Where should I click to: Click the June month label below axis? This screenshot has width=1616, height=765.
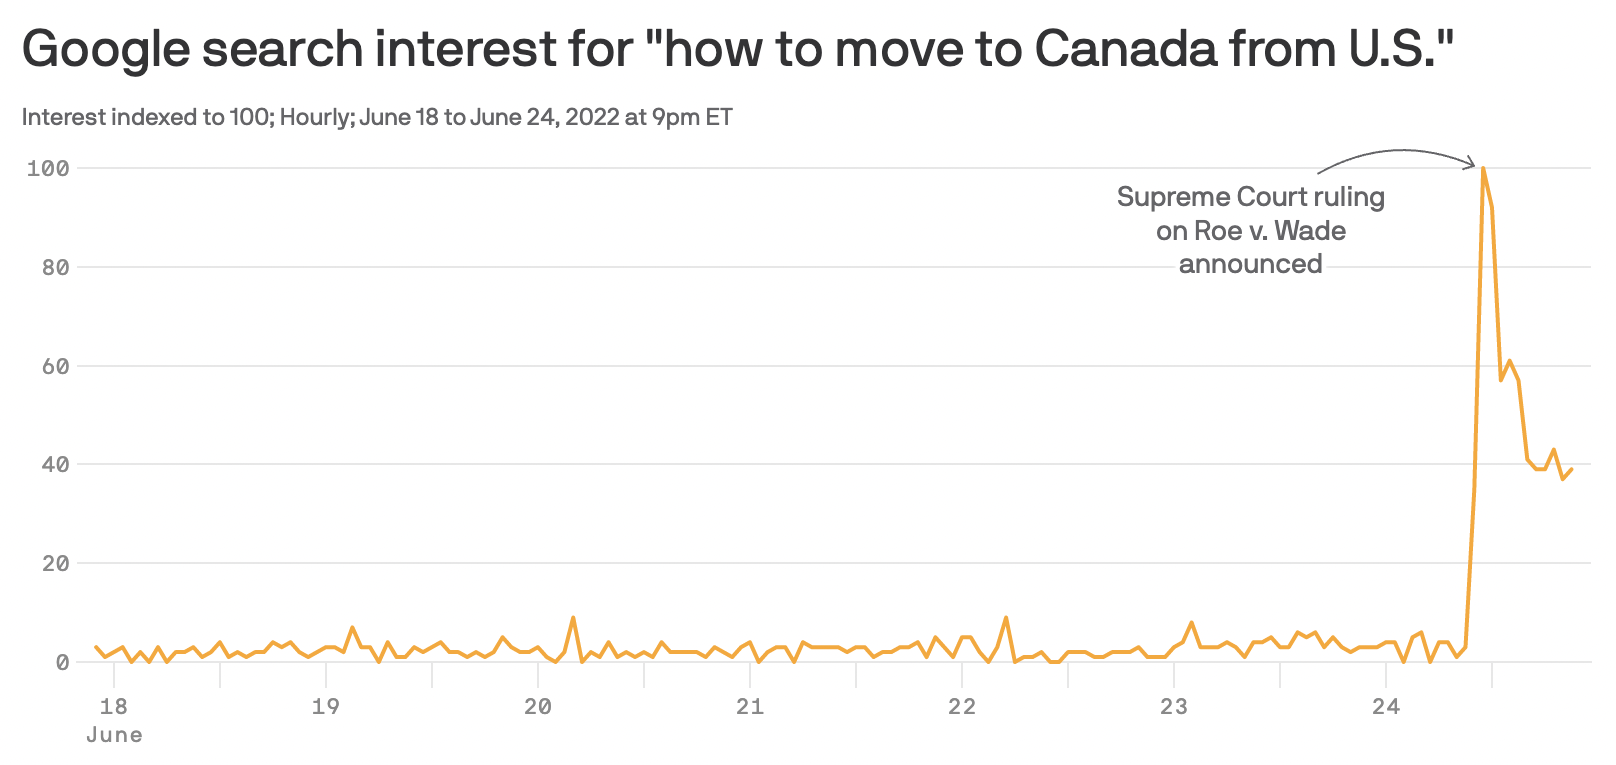click(114, 735)
